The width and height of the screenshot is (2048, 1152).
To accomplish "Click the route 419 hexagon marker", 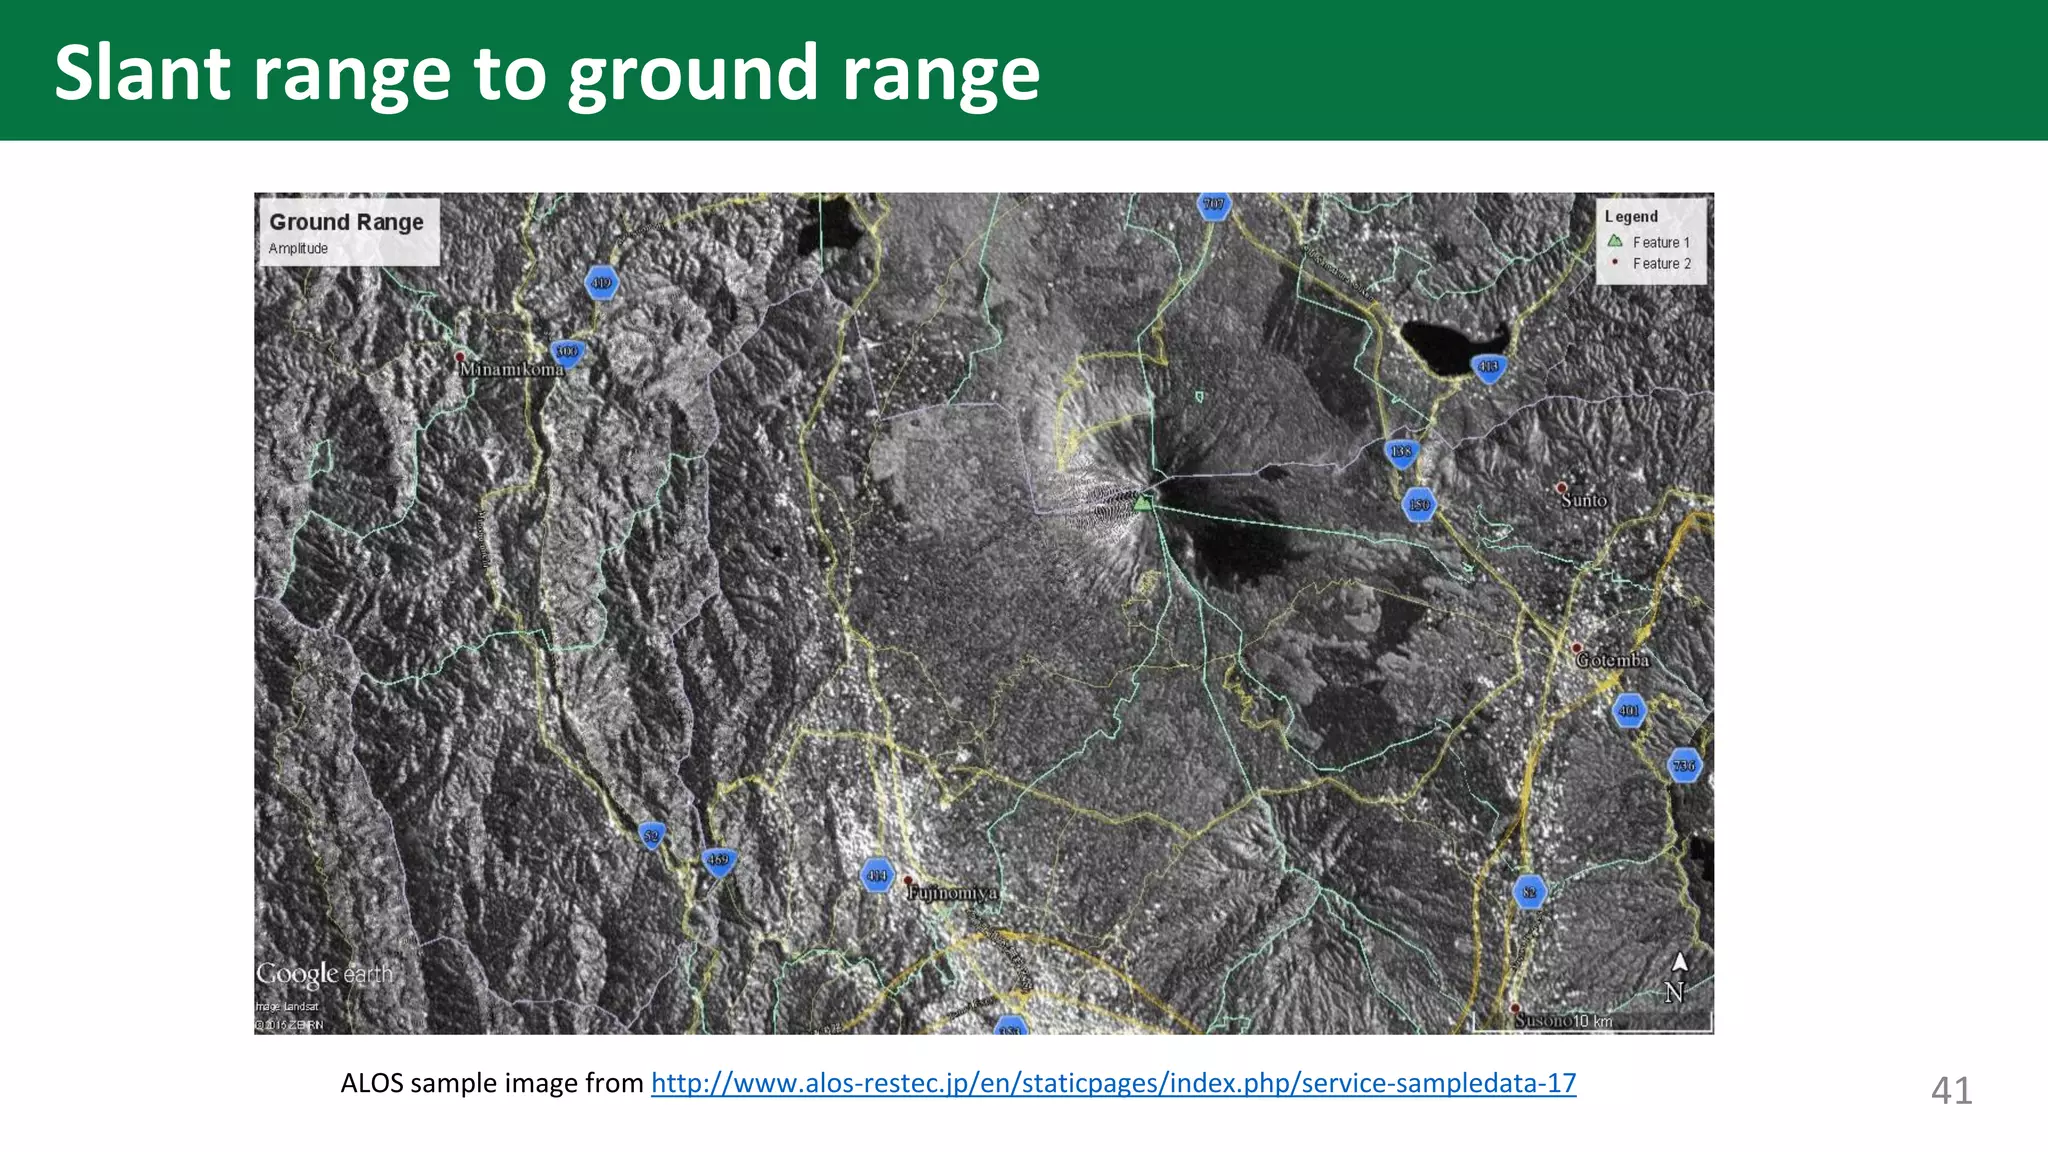I will [x=601, y=283].
